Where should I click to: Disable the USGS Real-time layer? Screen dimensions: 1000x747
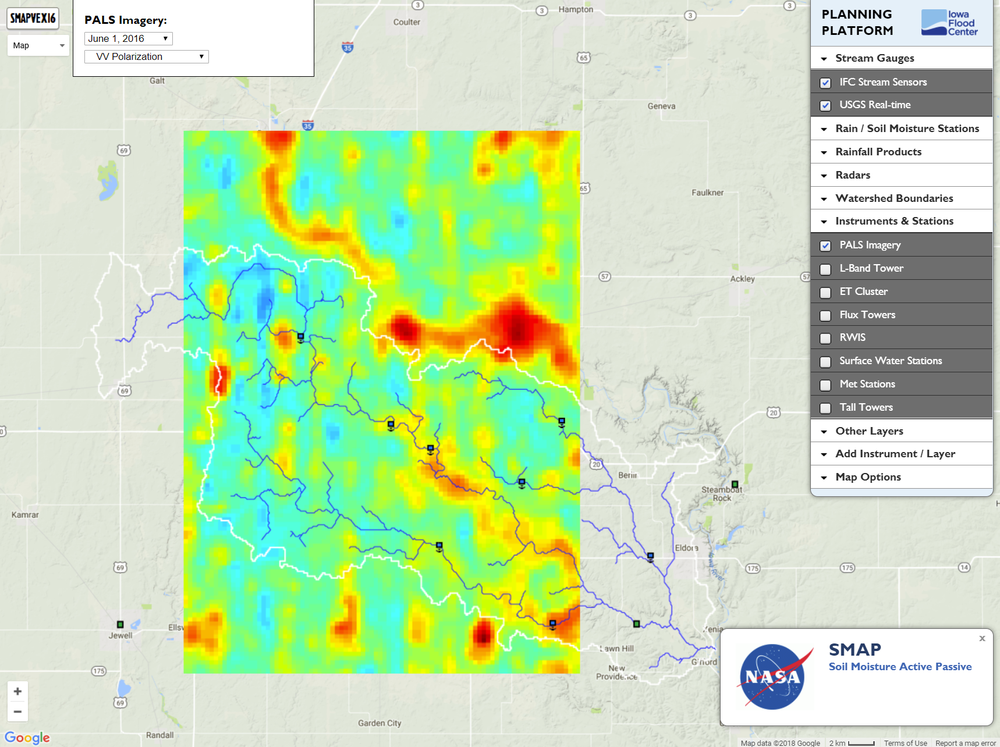(825, 105)
